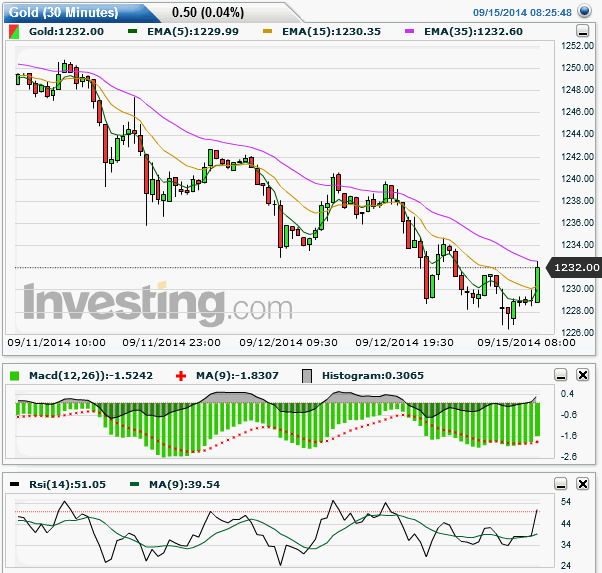
Task: Click the 54 RSI axis value
Action: click(566, 502)
